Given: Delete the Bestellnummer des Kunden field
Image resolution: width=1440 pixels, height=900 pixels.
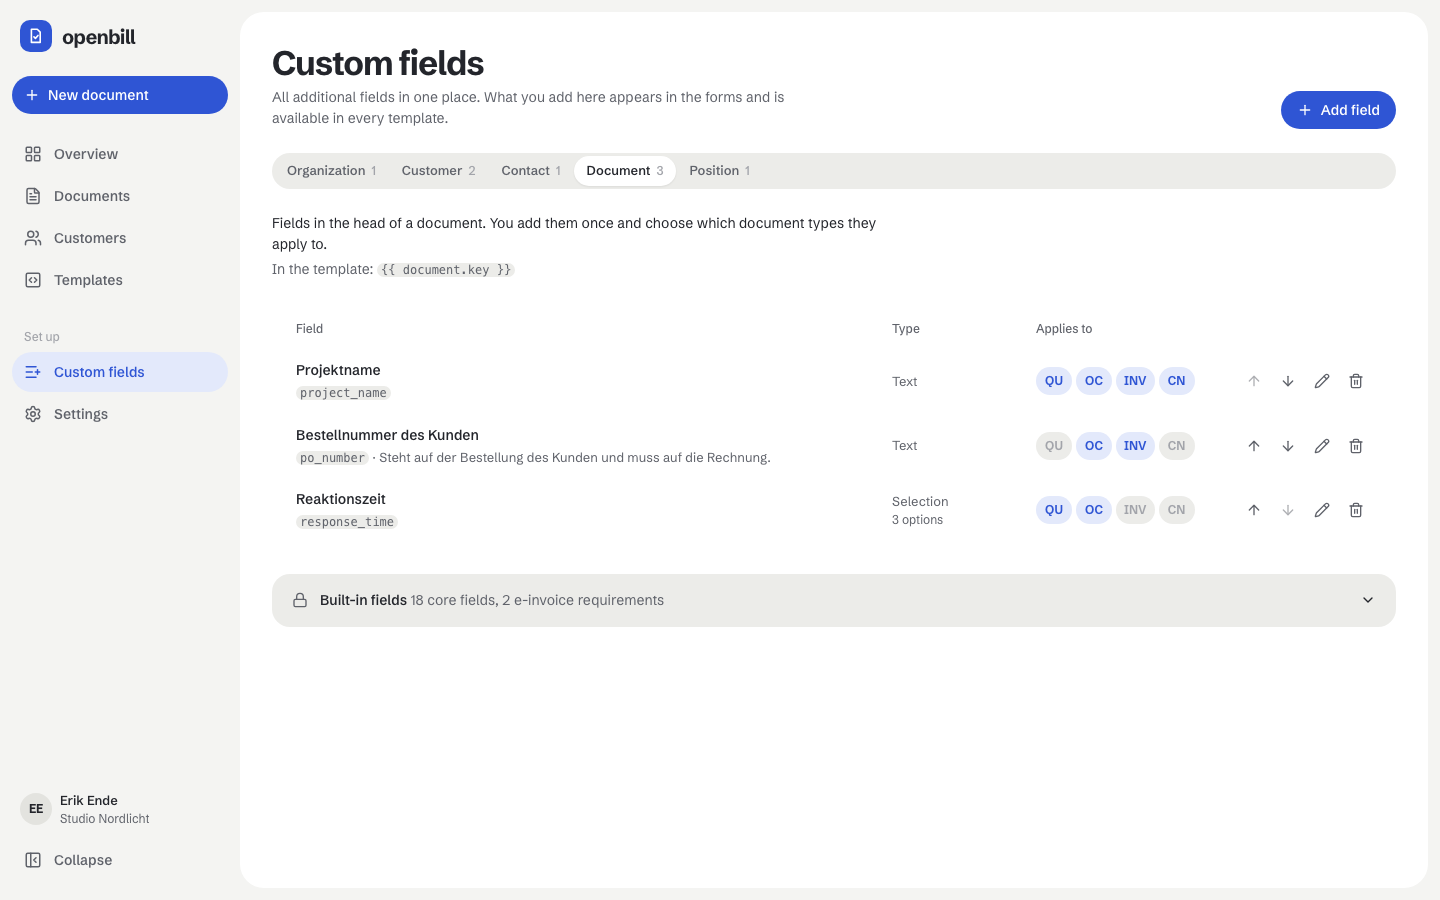Looking at the screenshot, I should (1356, 446).
